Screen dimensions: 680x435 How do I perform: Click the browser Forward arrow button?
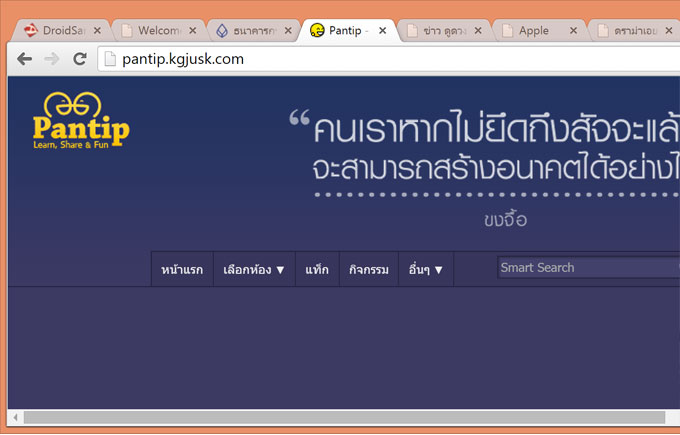[51, 59]
